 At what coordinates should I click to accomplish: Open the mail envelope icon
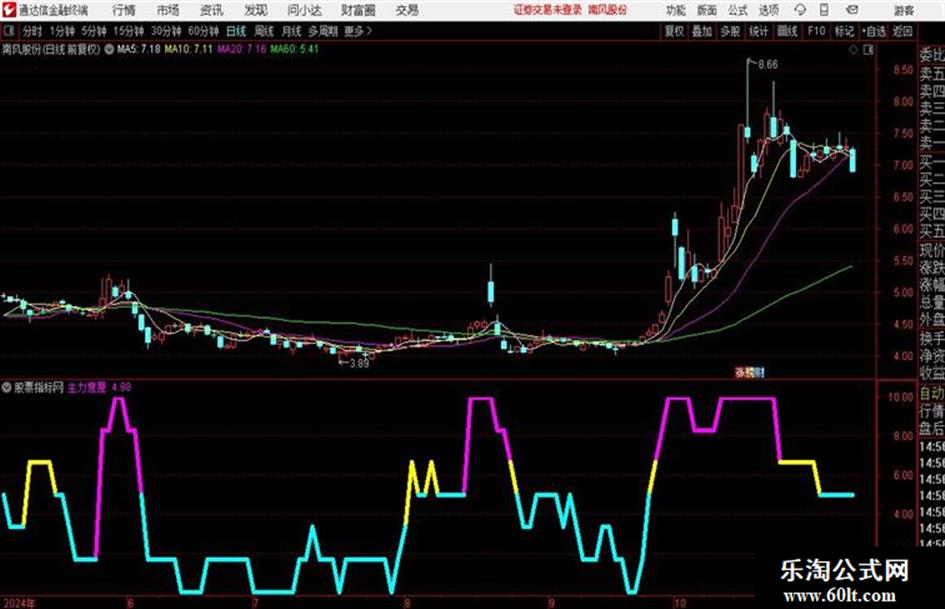pos(852,10)
